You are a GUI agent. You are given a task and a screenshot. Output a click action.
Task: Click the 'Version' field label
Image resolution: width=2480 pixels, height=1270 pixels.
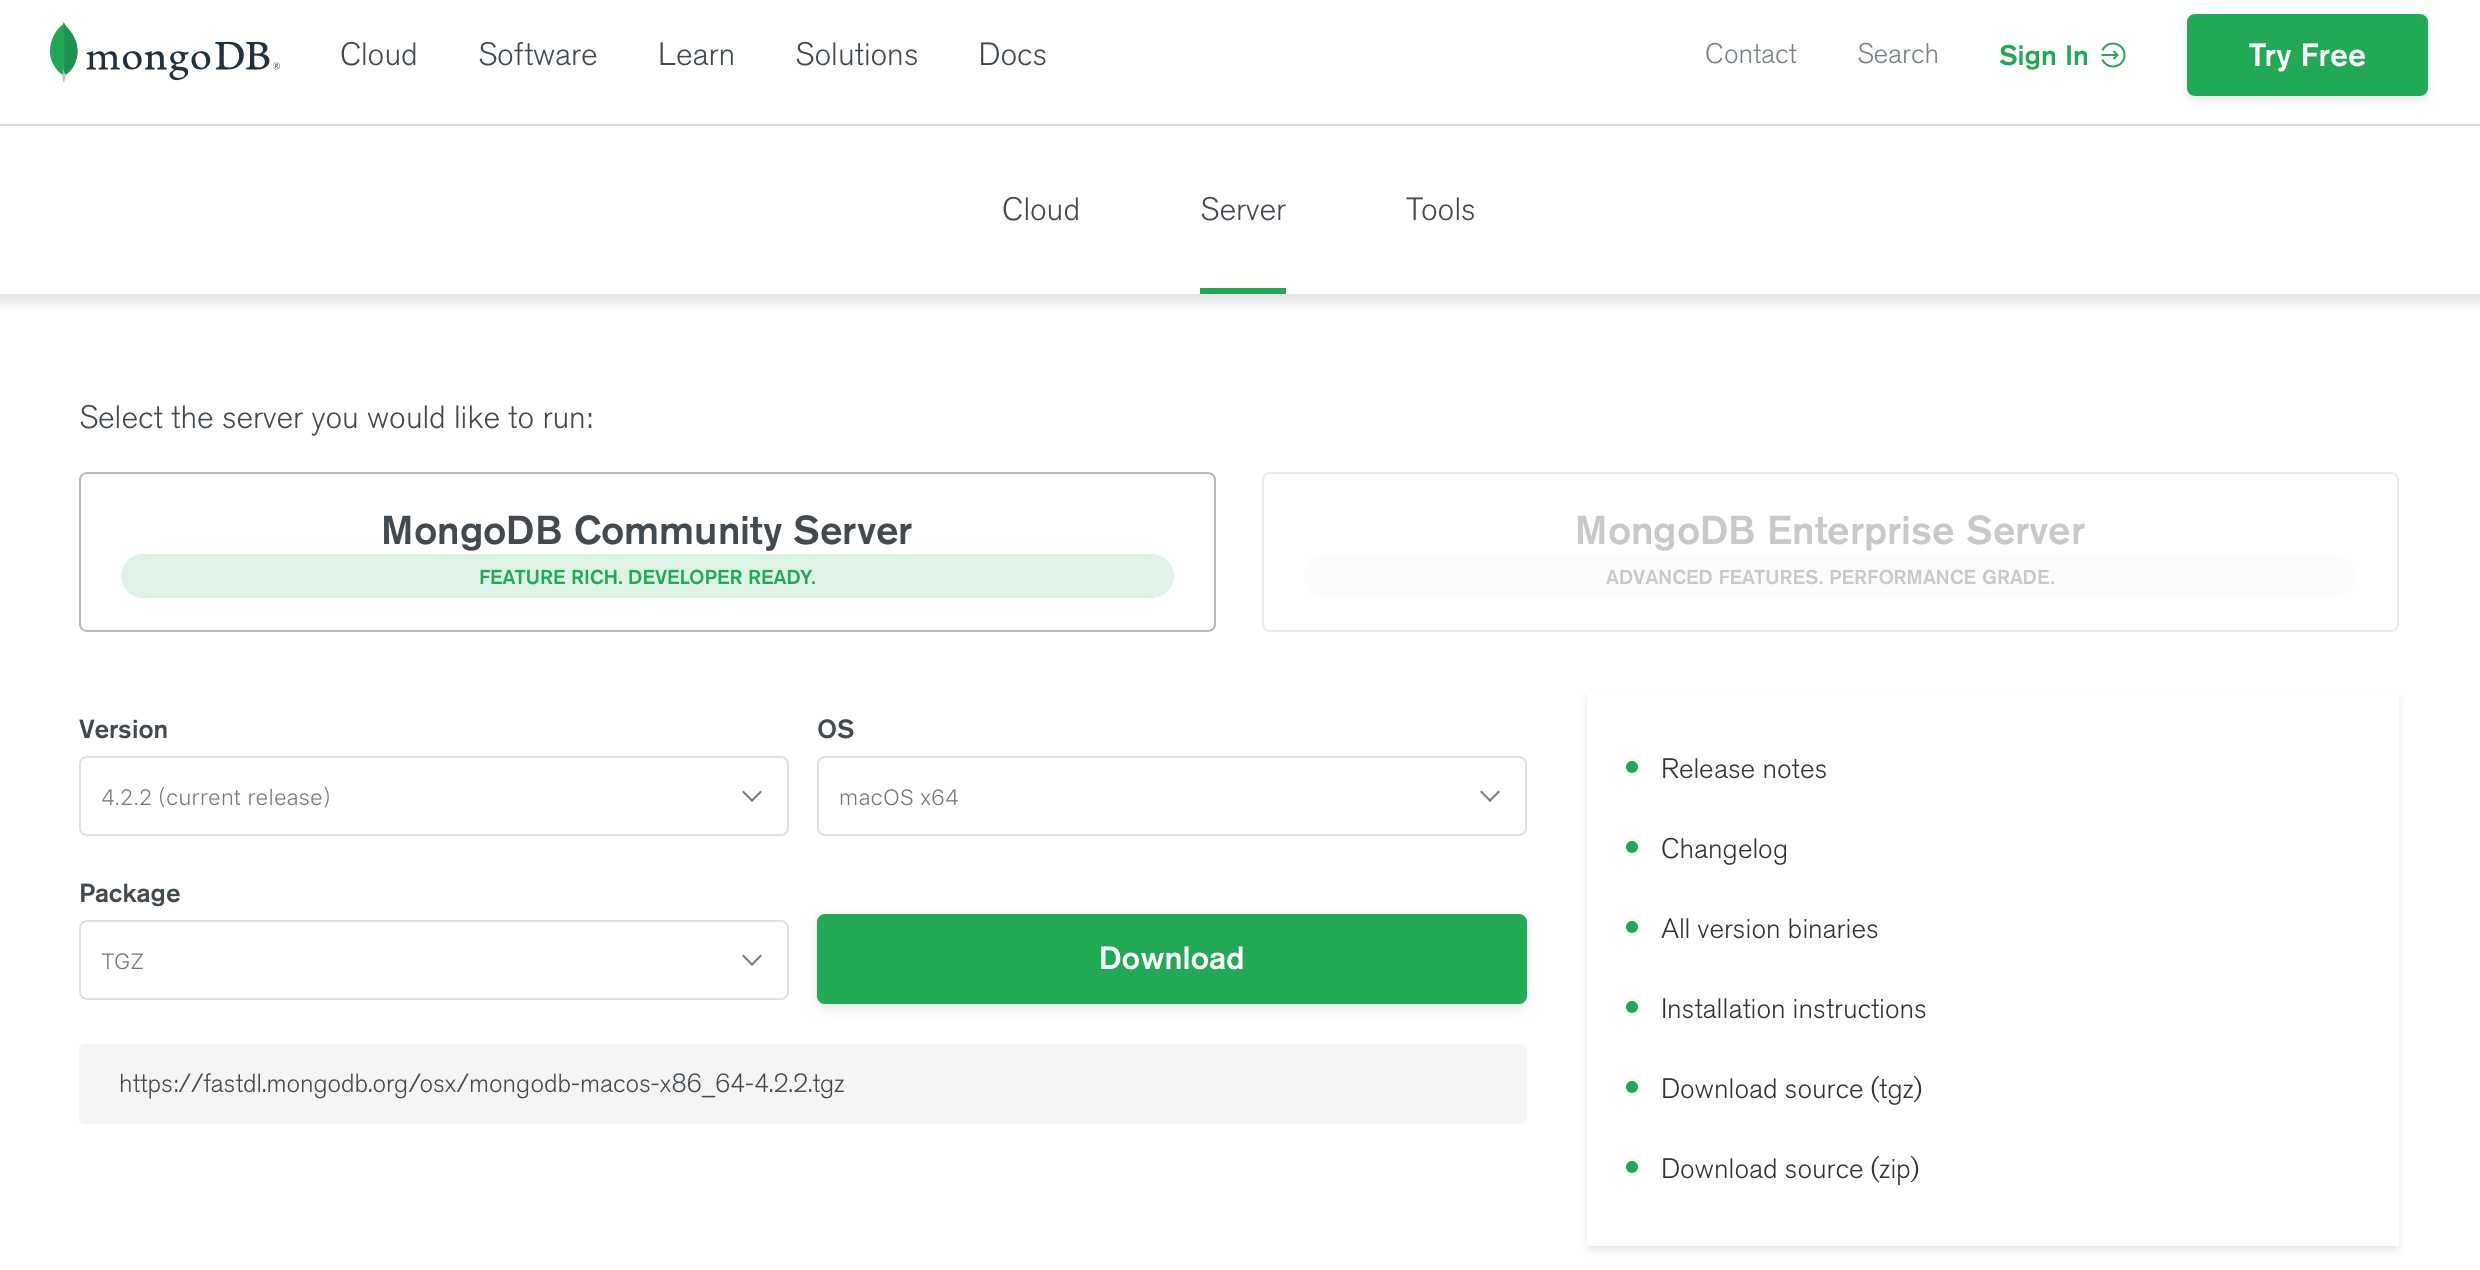point(123,729)
